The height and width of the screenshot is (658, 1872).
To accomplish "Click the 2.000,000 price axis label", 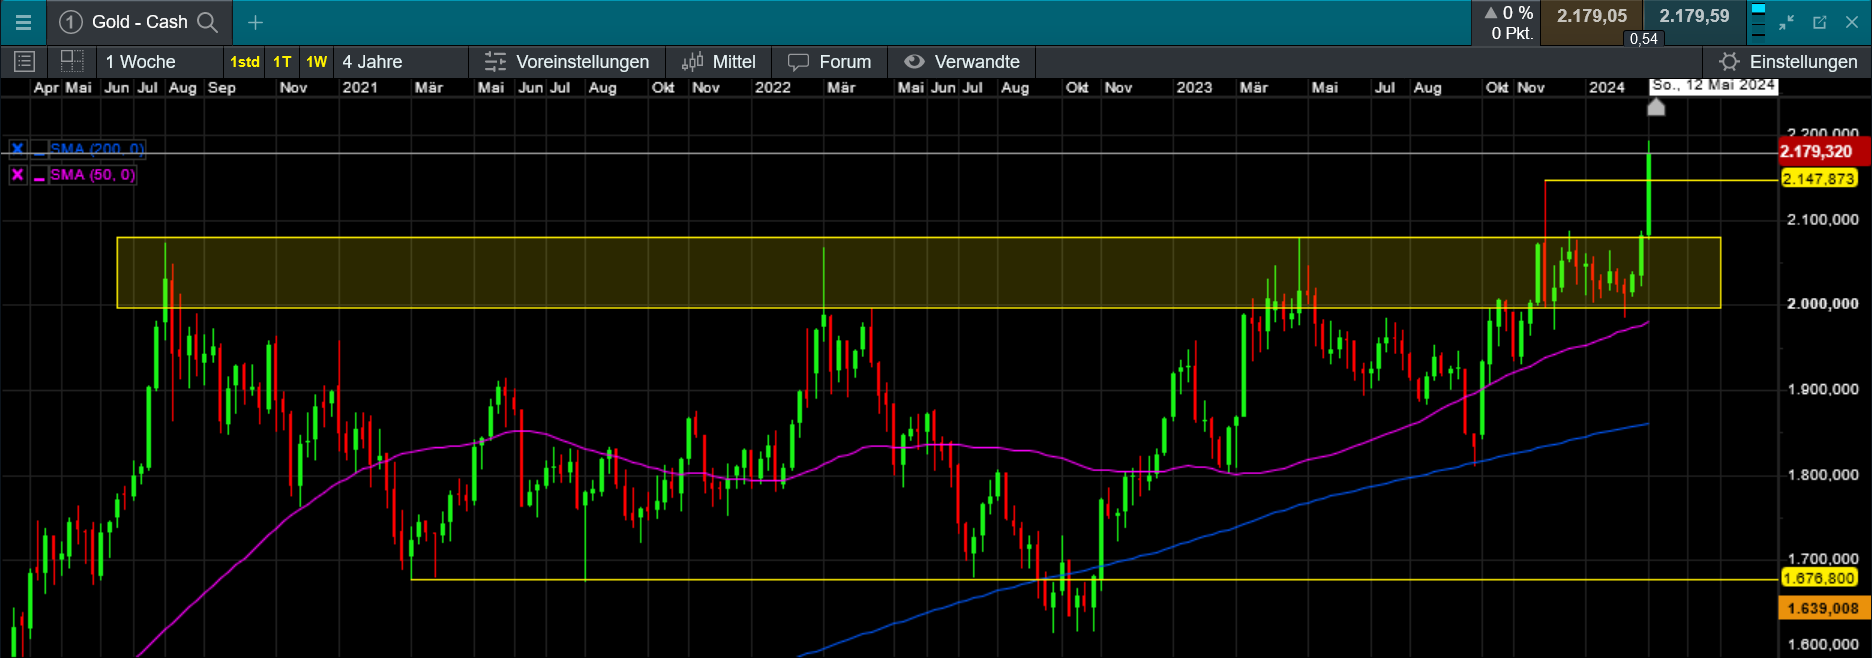I will (x=1823, y=304).
